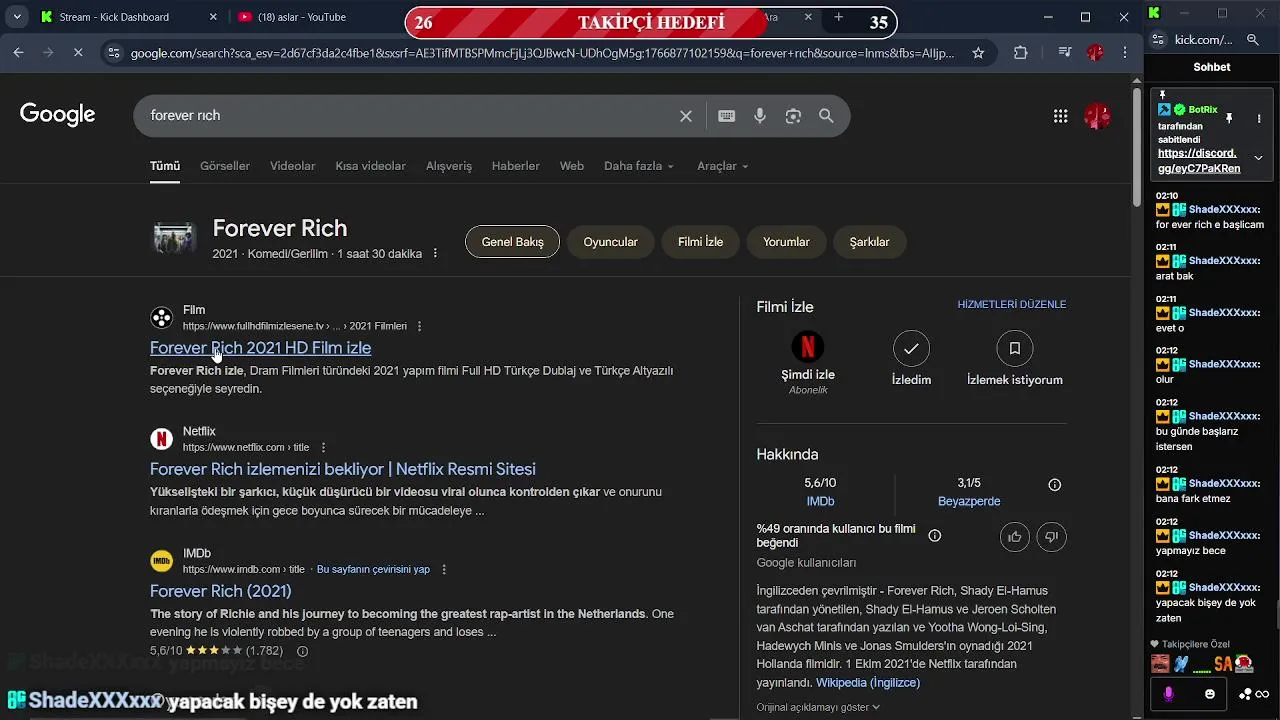Open emoji picker in Kick chat

pos(1210,694)
